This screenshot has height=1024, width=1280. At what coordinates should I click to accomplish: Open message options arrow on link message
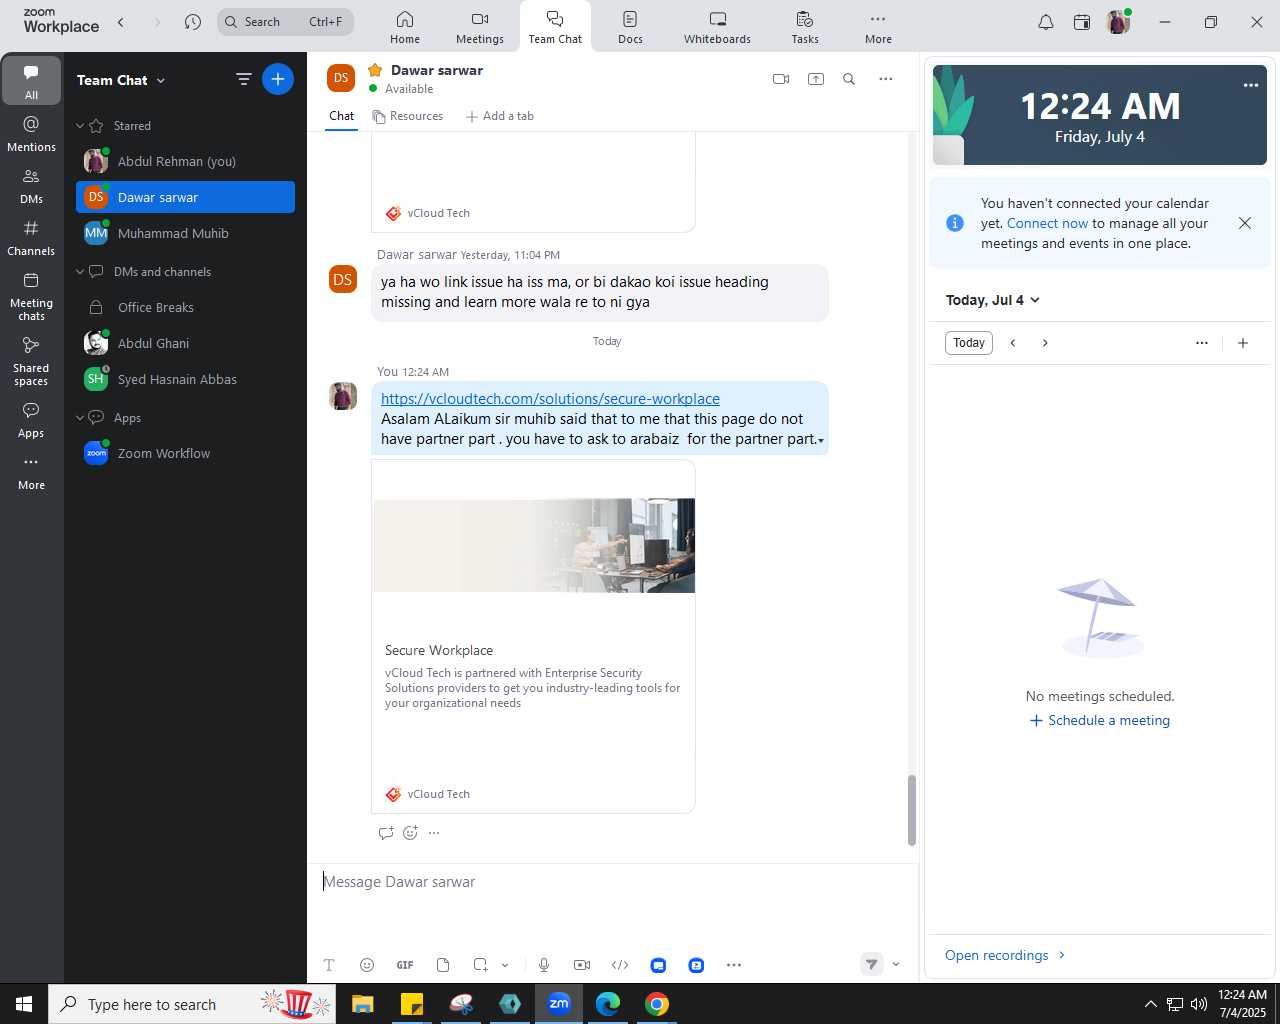[821, 441]
